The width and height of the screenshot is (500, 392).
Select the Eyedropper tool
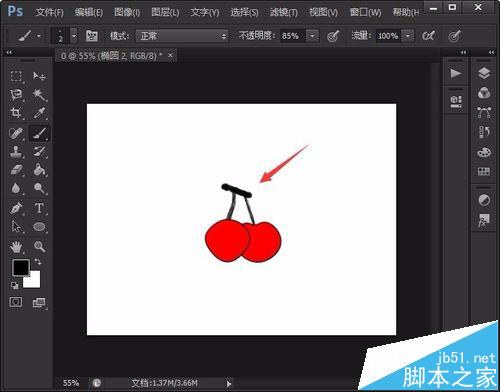click(39, 113)
